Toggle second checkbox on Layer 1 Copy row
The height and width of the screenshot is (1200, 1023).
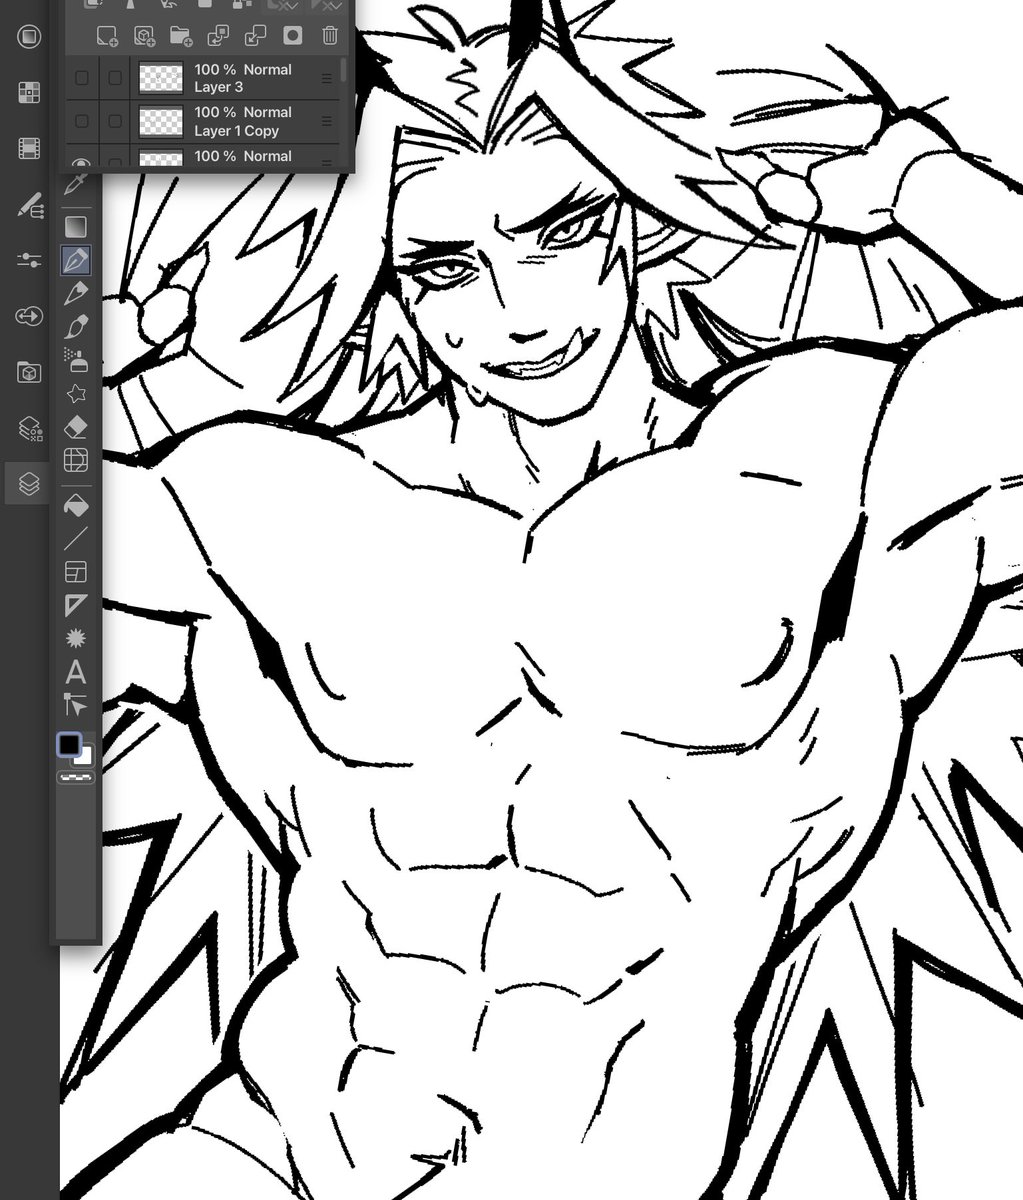[x=116, y=121]
